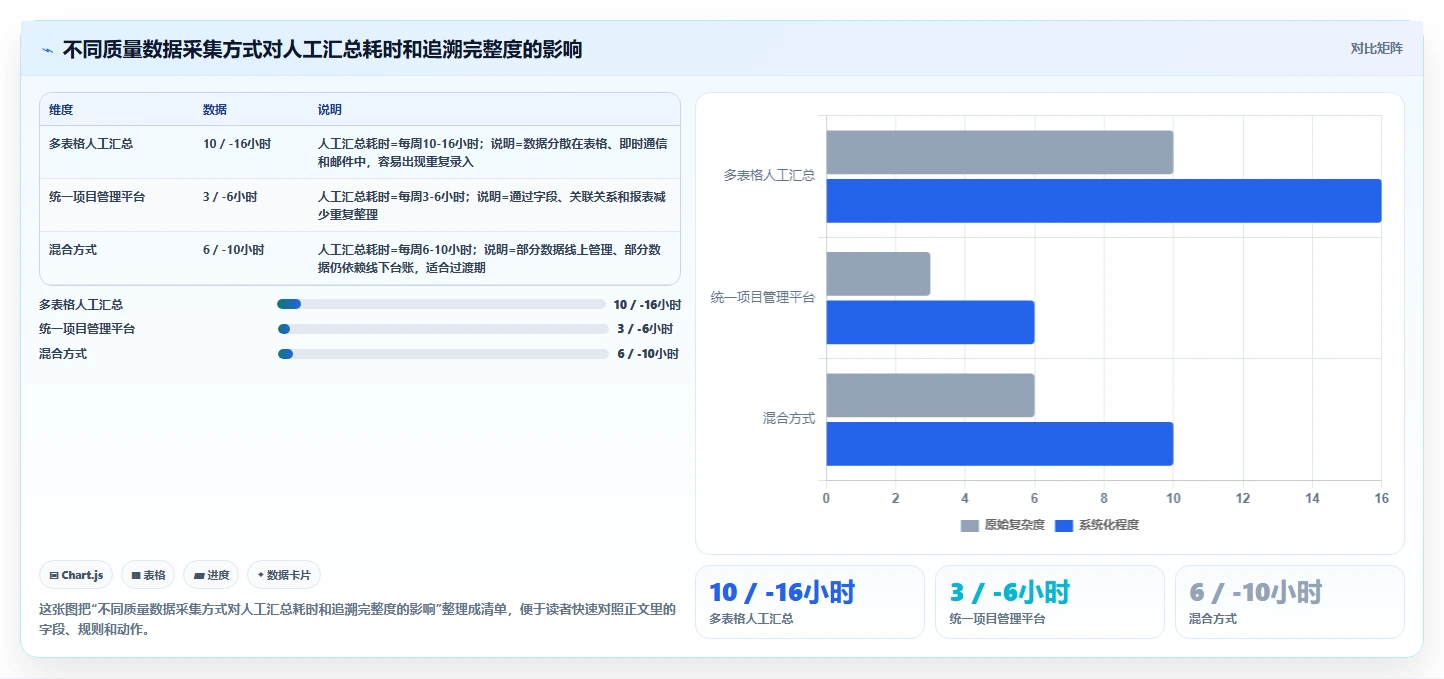Click the 统一项目管理平台 progress bar
The width and height of the screenshot is (1444, 679).
[x=443, y=329]
